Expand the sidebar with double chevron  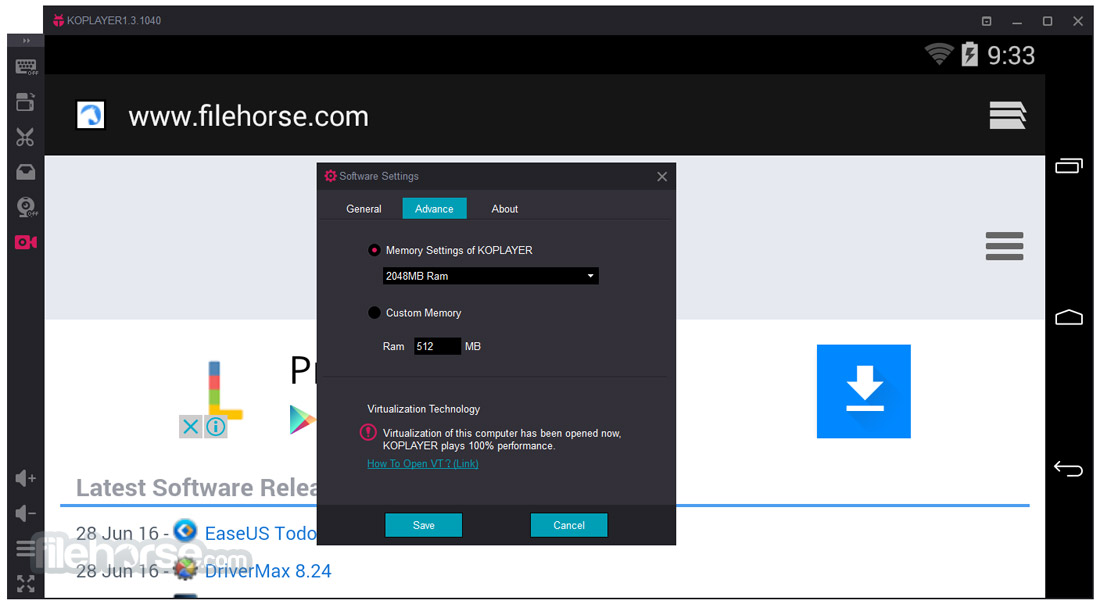coord(26,41)
